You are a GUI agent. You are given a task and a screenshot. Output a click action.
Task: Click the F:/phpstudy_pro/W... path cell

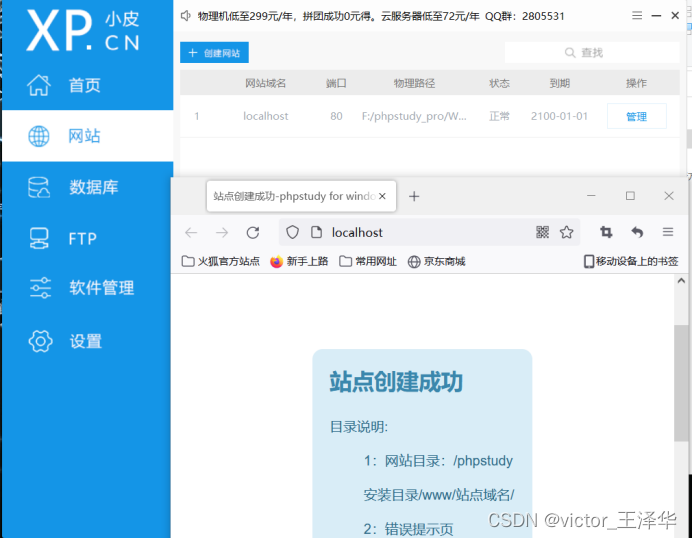pyautogui.click(x=414, y=116)
